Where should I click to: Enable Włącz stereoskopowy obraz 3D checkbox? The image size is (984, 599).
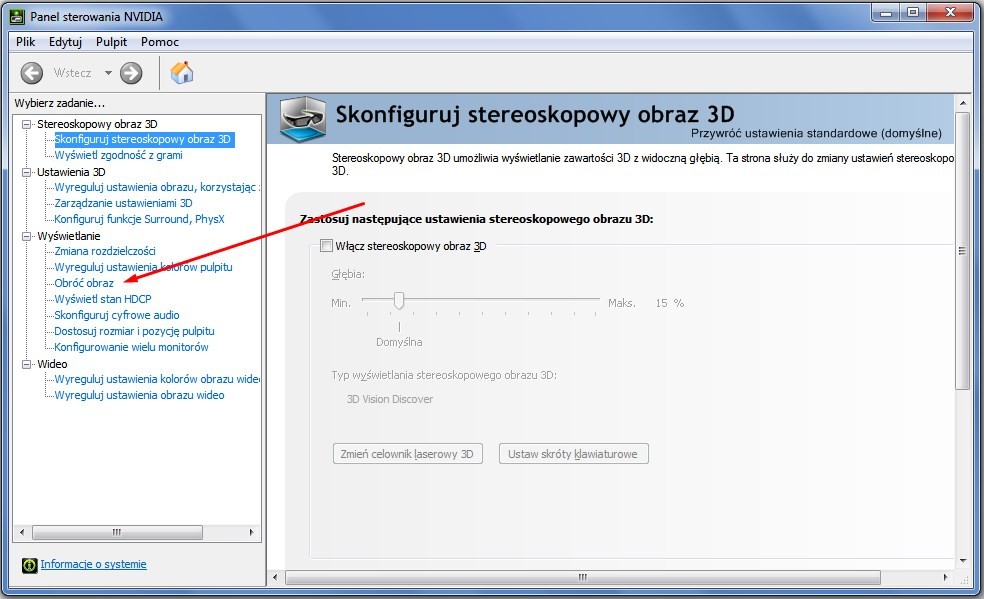tap(326, 246)
